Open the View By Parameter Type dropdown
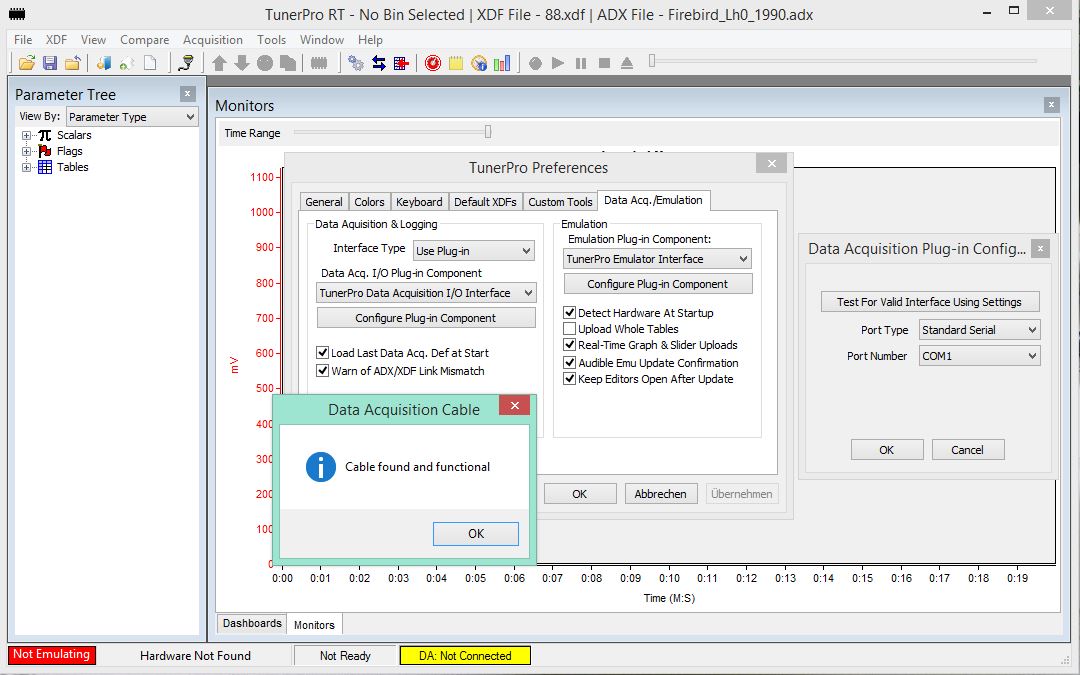The height and width of the screenshot is (675, 1080). [132, 117]
